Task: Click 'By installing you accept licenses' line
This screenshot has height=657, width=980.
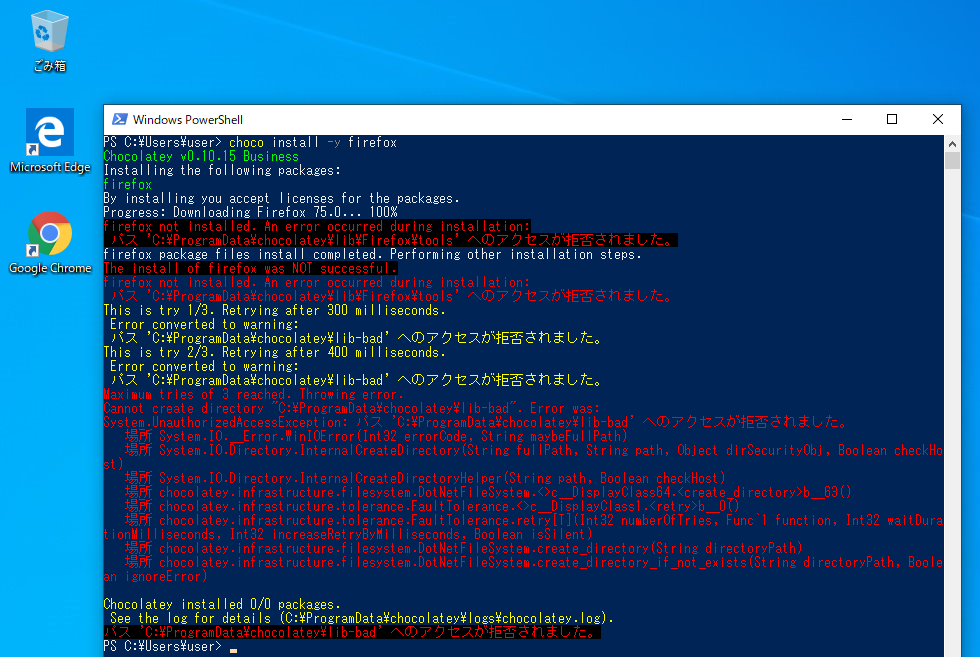Action: pyautogui.click(x=282, y=198)
